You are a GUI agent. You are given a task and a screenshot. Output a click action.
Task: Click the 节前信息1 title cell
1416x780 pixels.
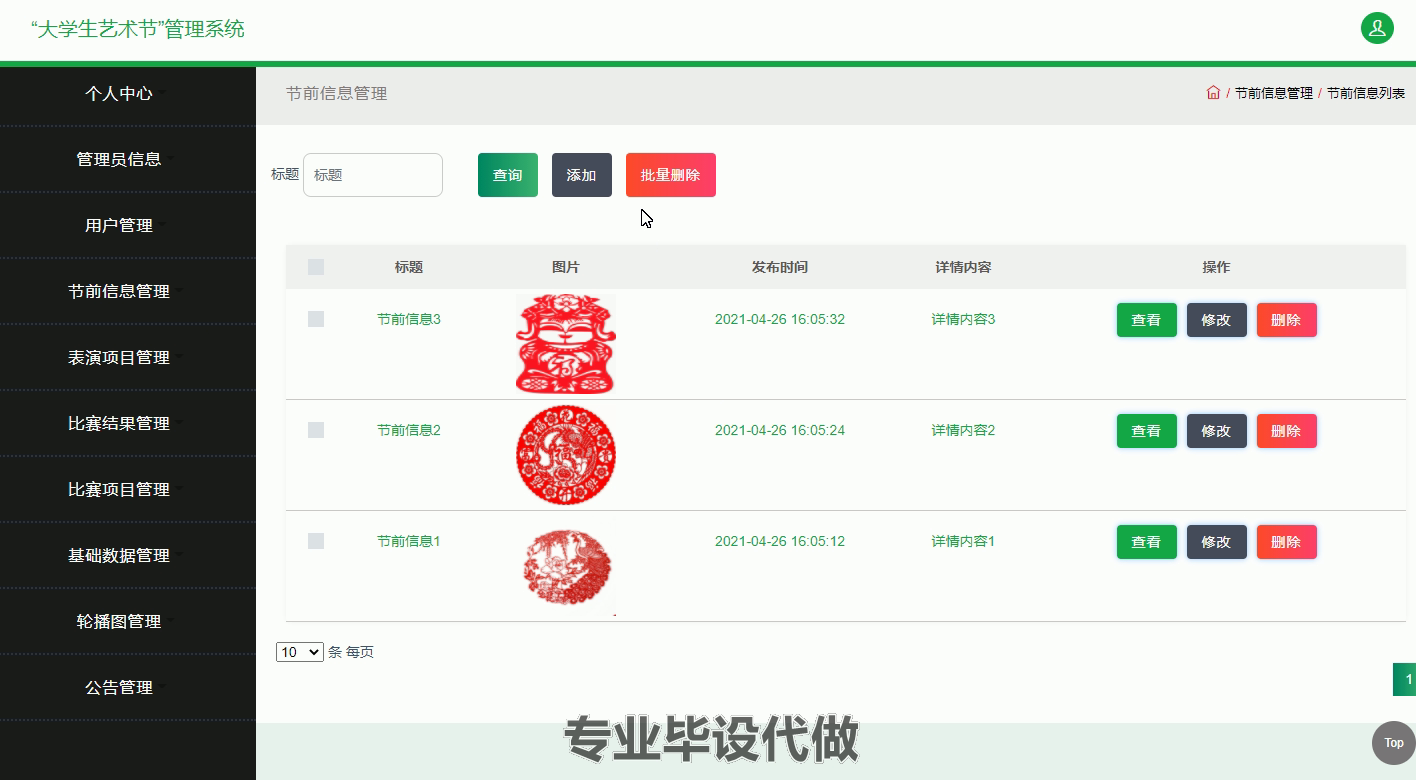click(409, 541)
